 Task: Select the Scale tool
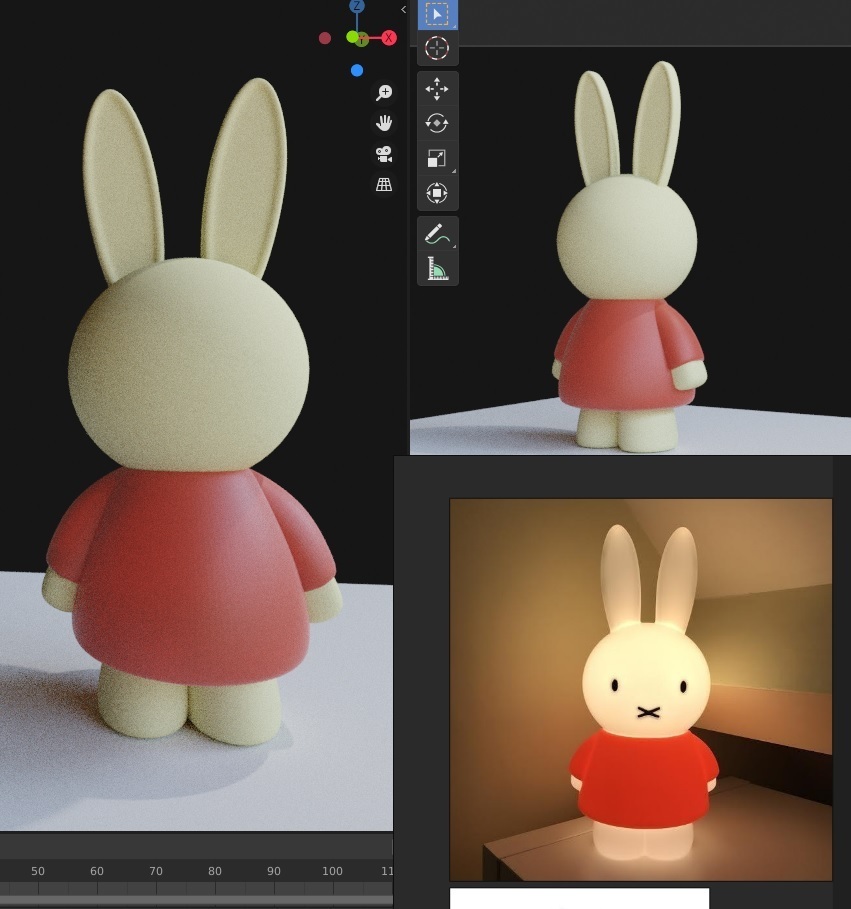437,157
